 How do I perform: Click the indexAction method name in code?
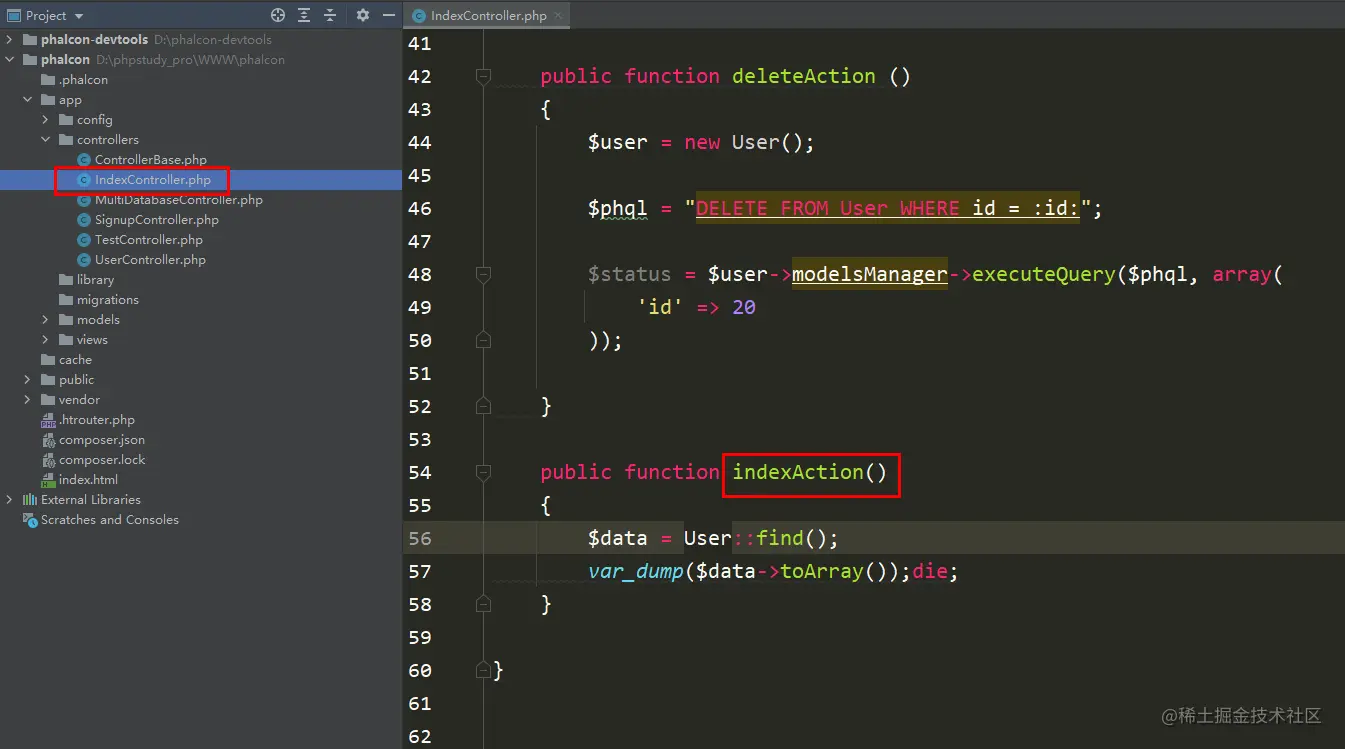(798, 472)
